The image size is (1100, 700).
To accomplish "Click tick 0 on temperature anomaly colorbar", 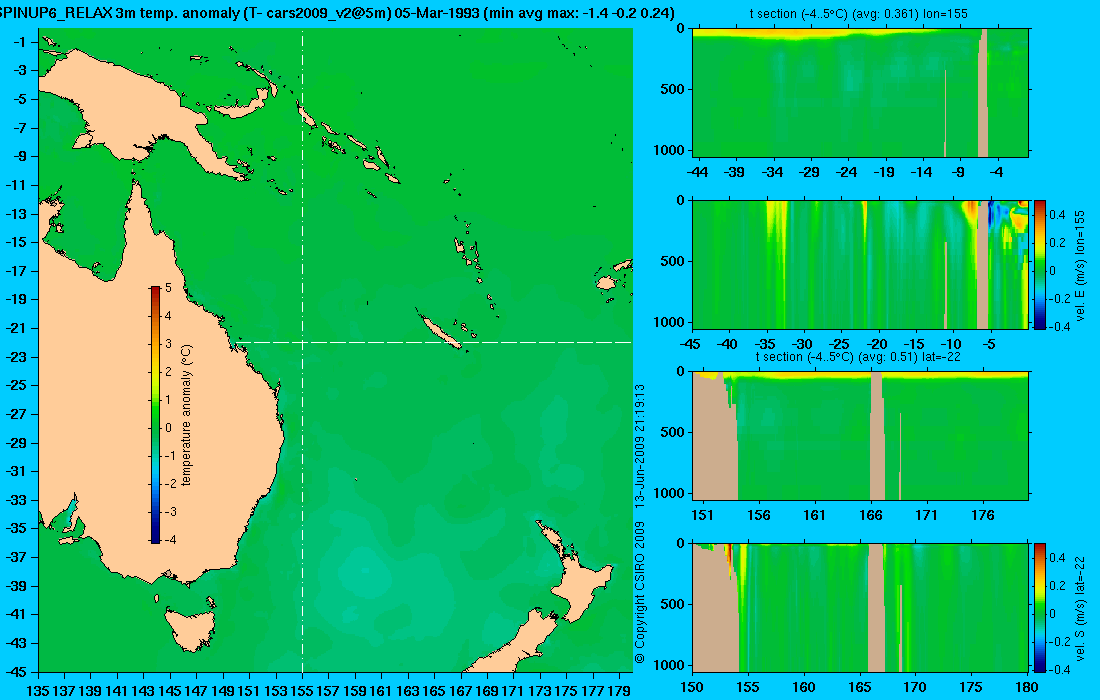I will point(168,427).
